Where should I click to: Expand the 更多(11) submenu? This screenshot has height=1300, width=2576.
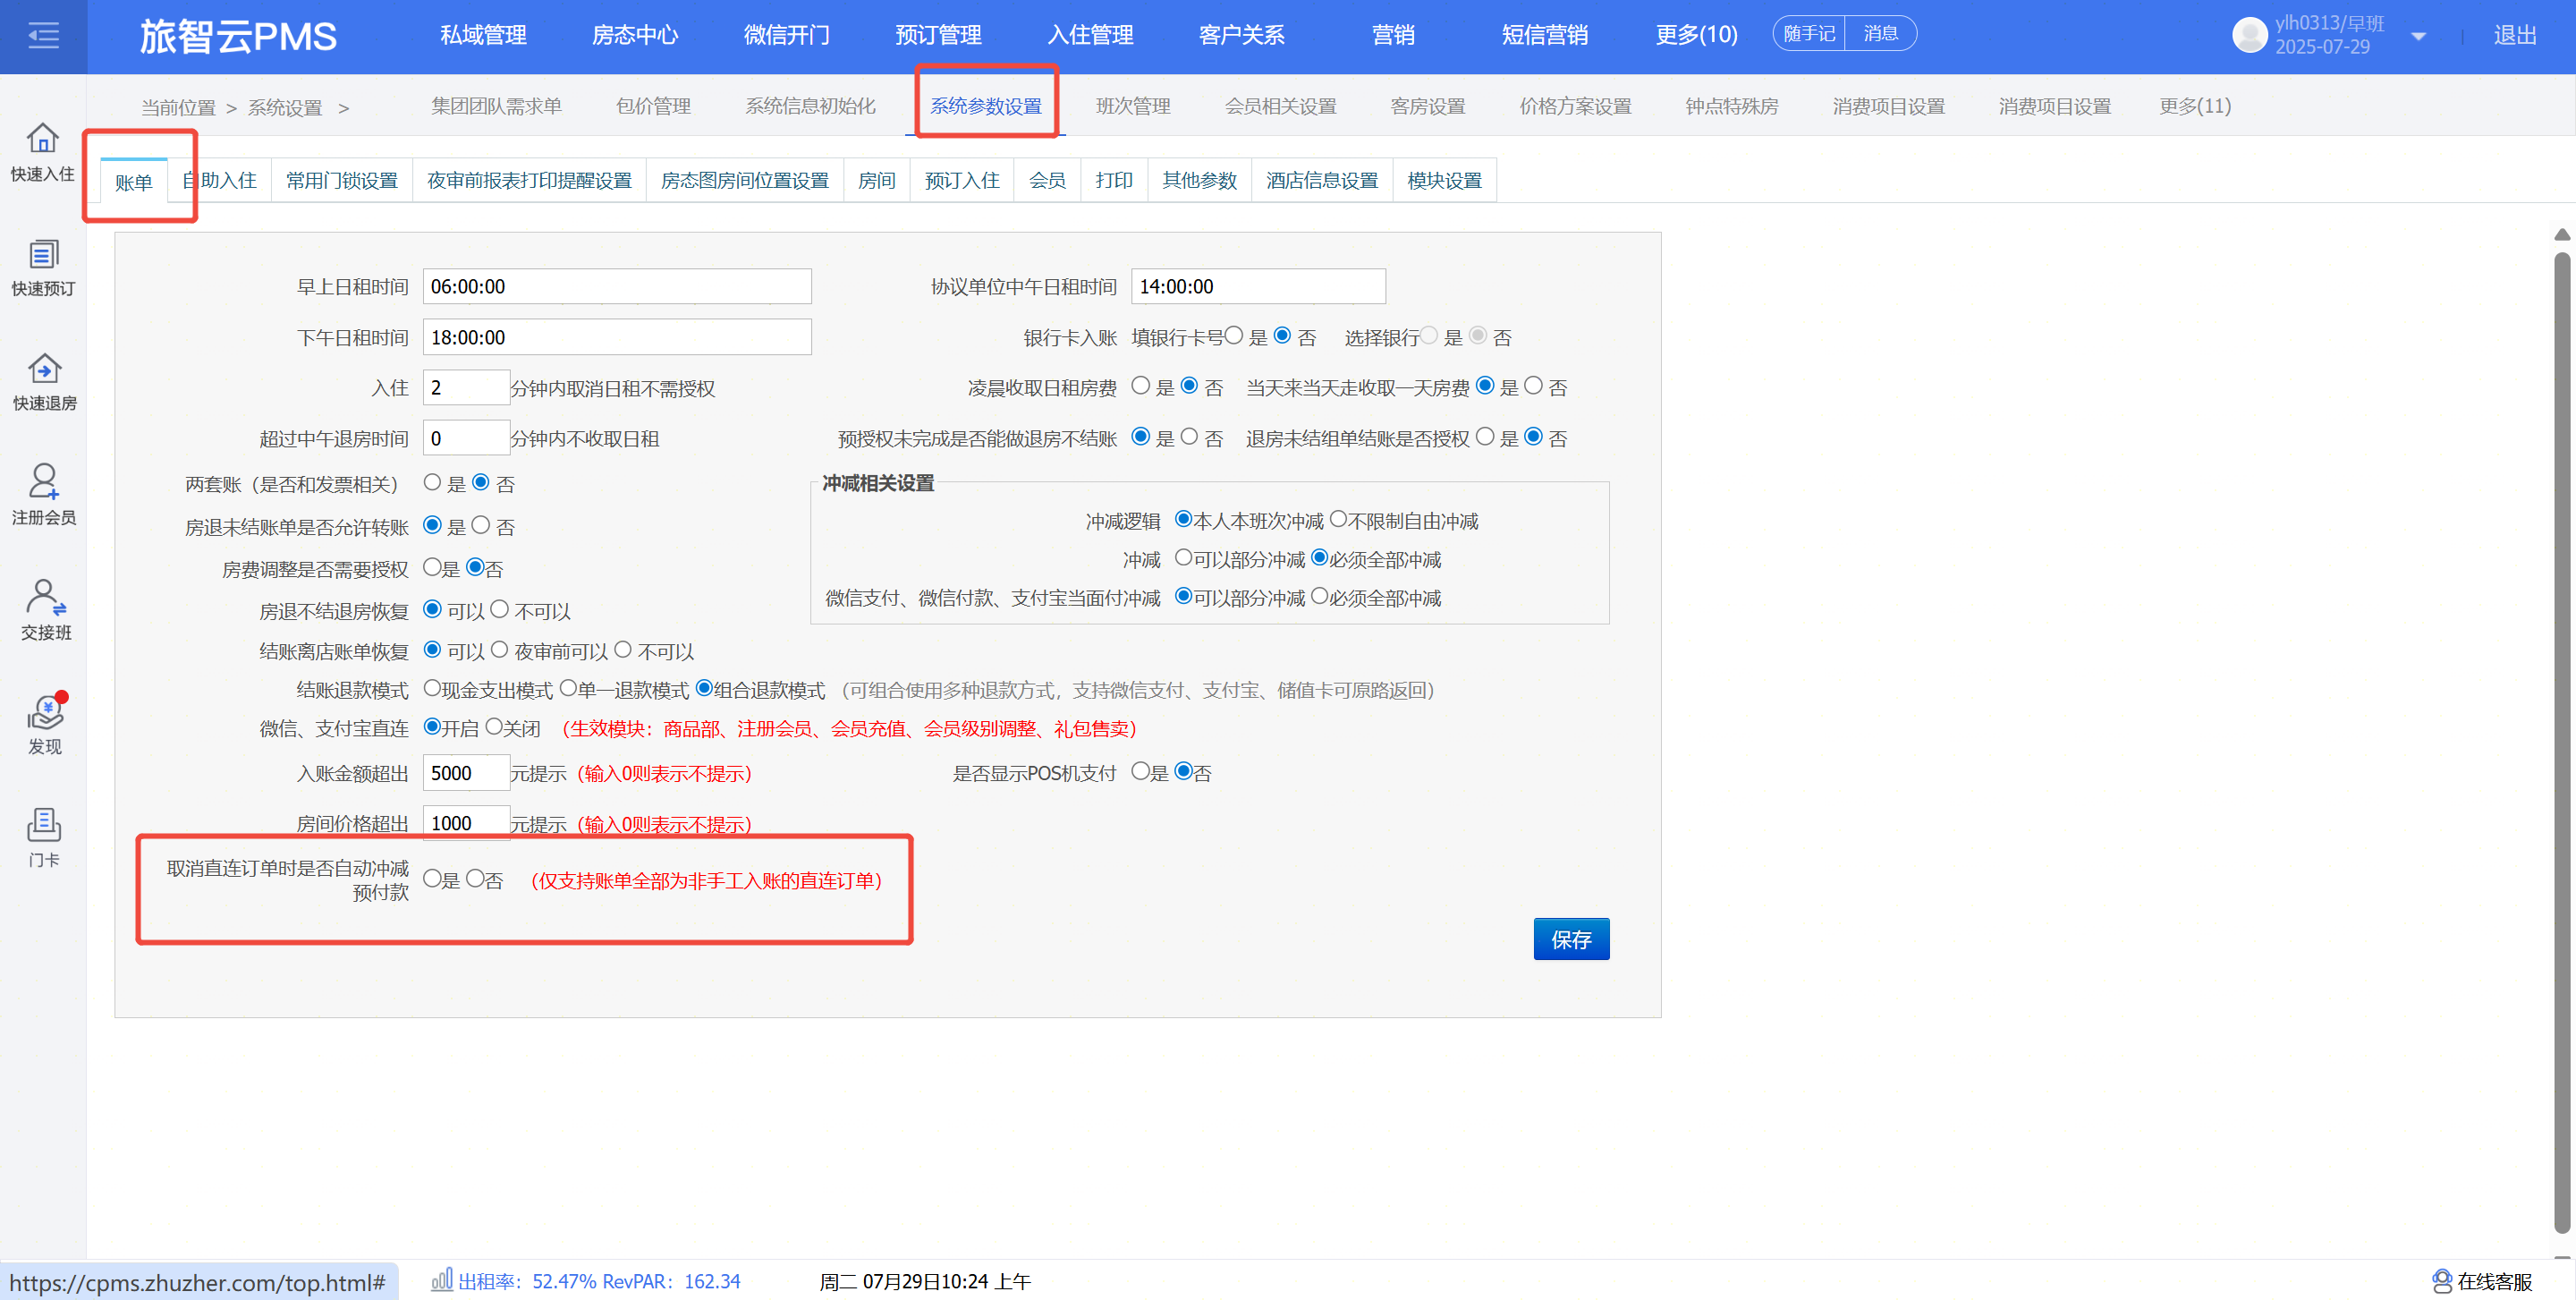pyautogui.click(x=2194, y=106)
